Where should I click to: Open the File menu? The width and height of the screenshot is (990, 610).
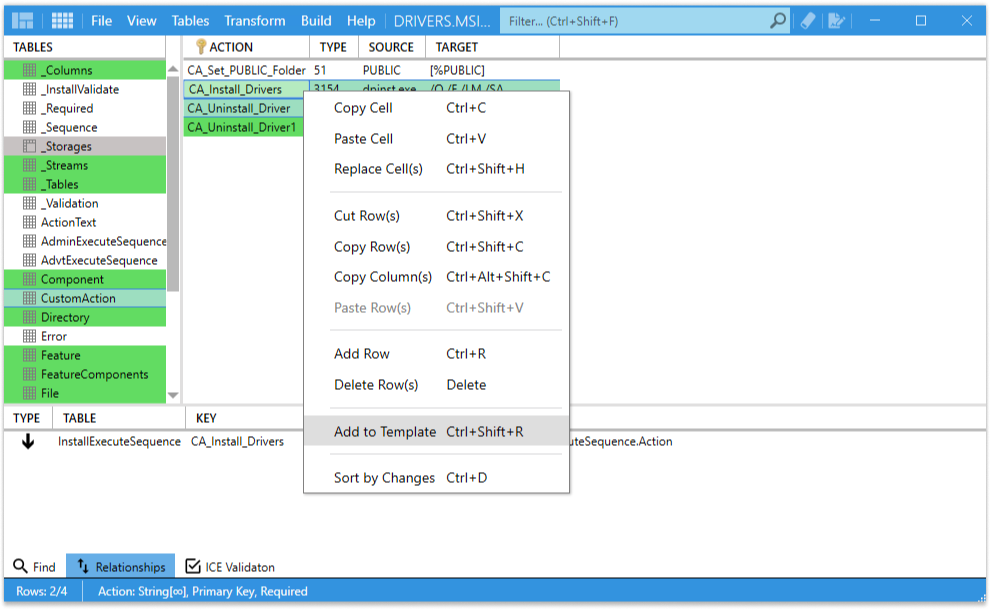pyautogui.click(x=102, y=21)
